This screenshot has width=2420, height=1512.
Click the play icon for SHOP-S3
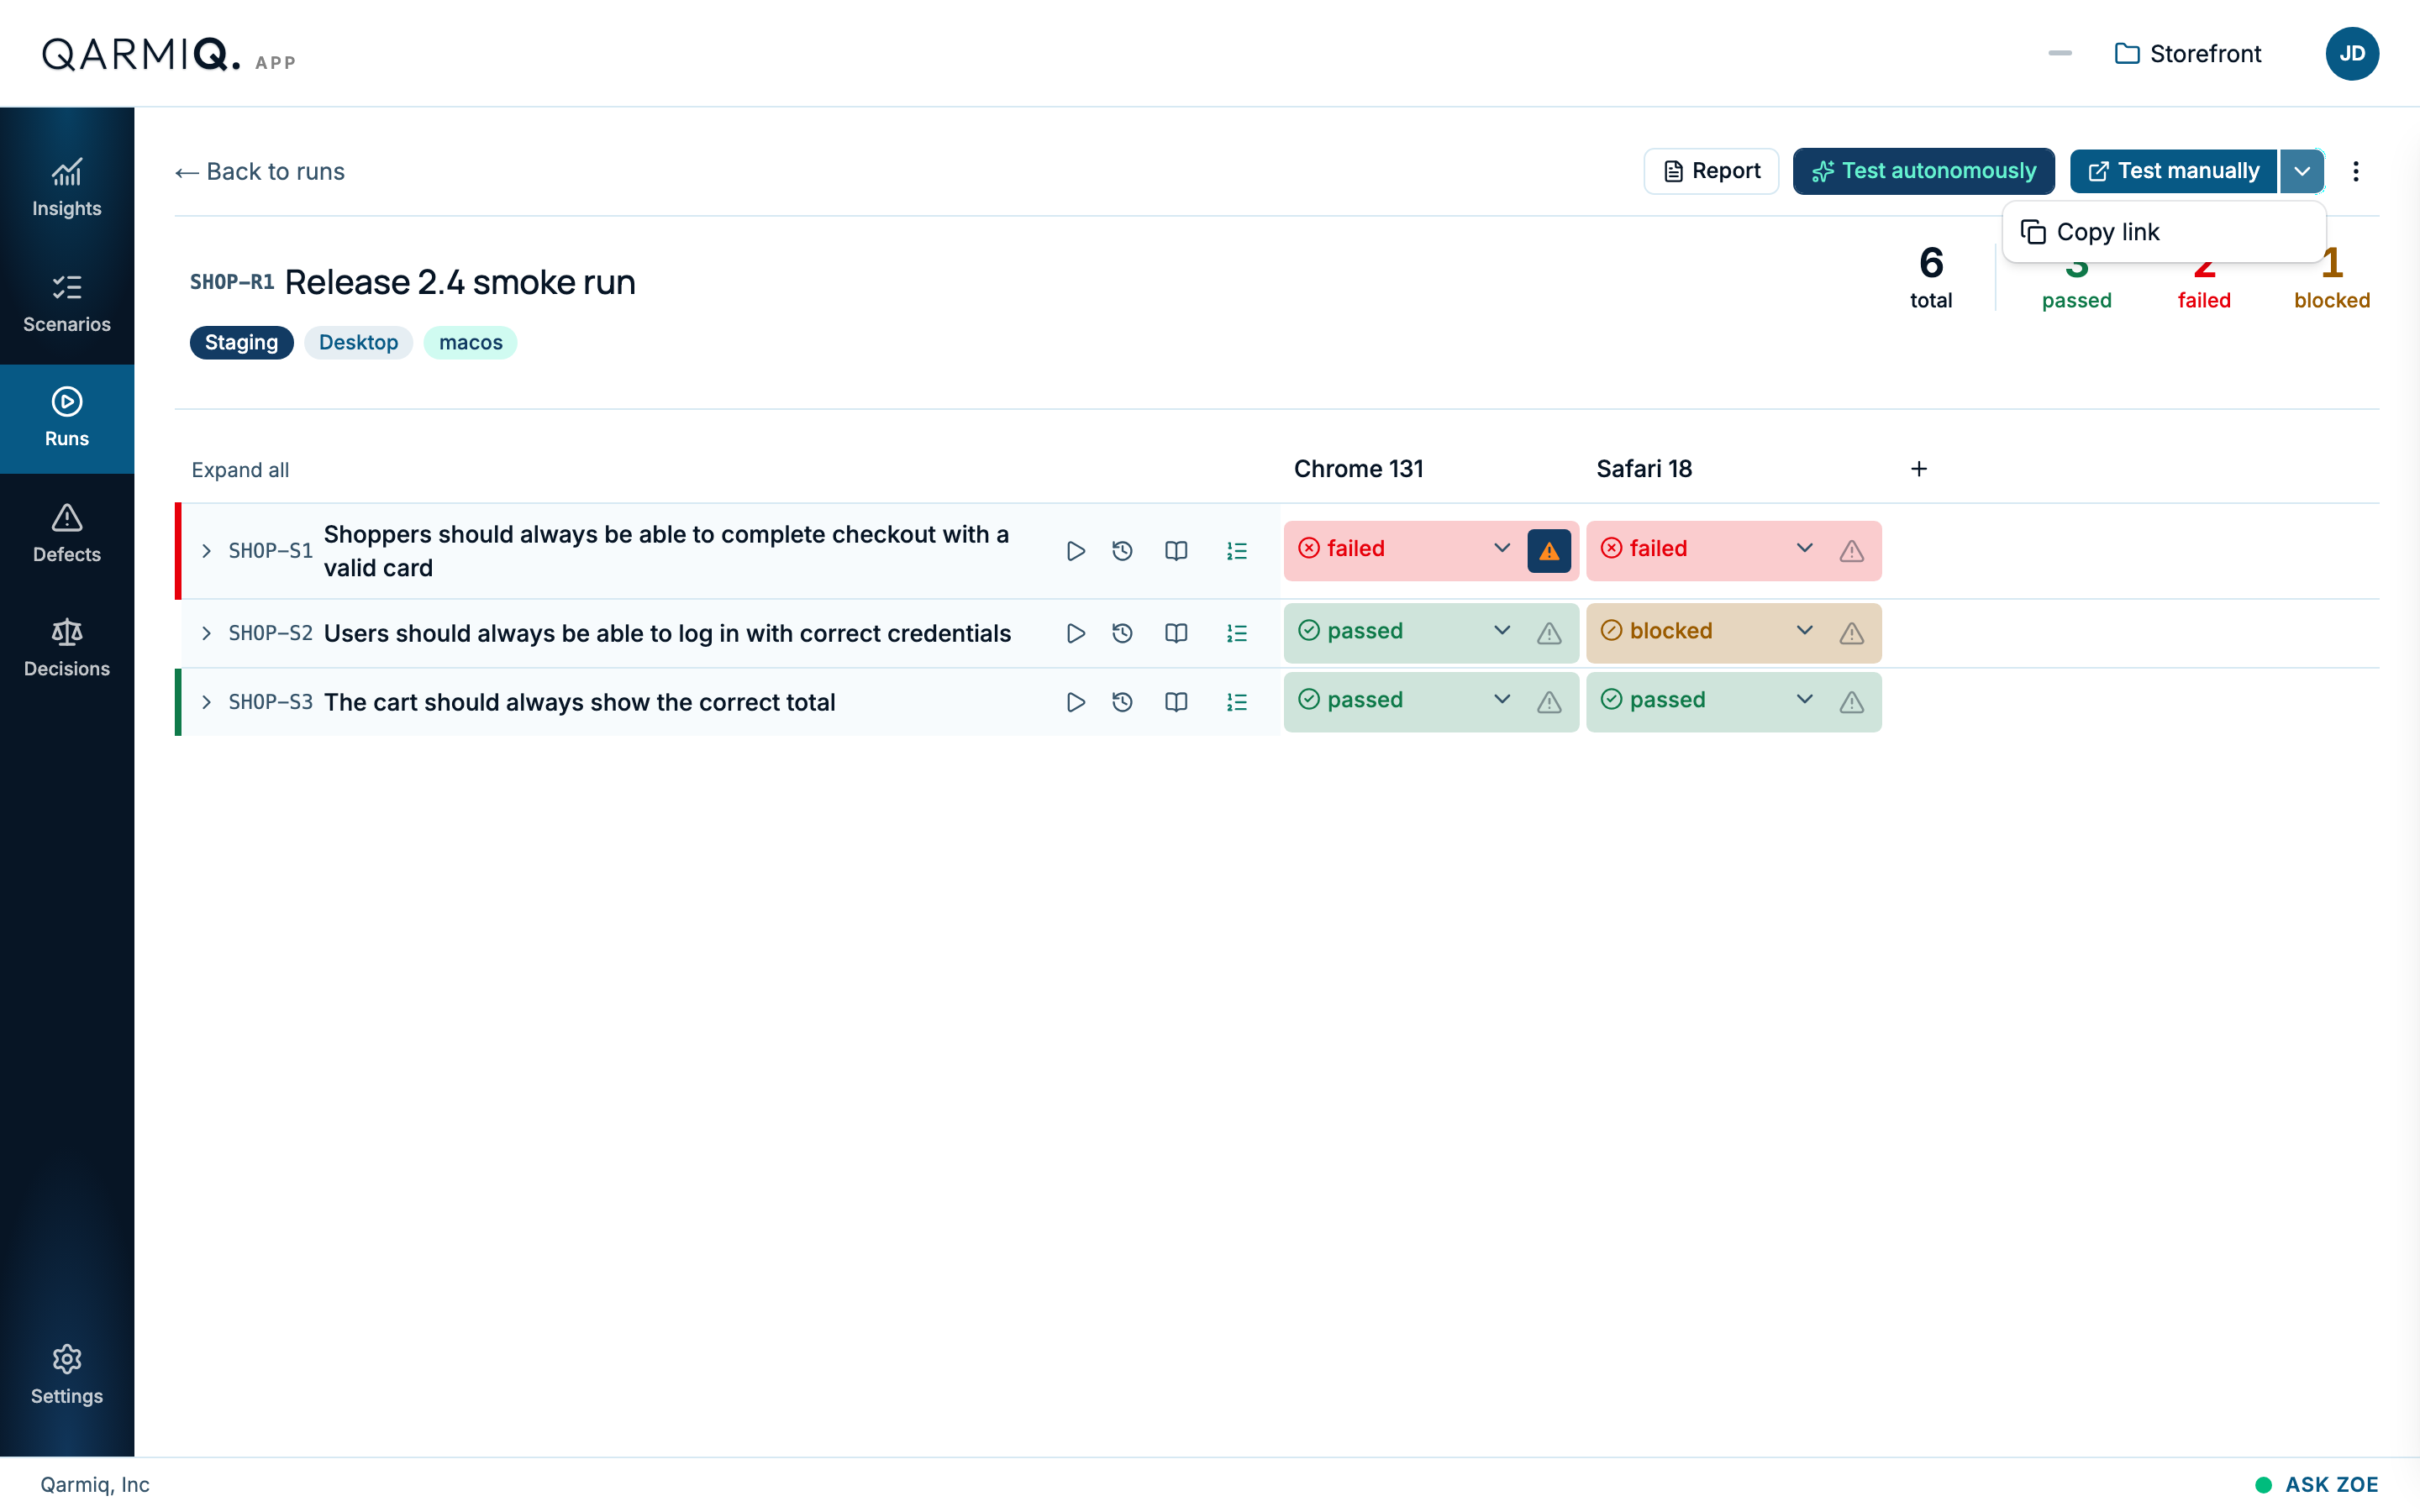click(1075, 702)
